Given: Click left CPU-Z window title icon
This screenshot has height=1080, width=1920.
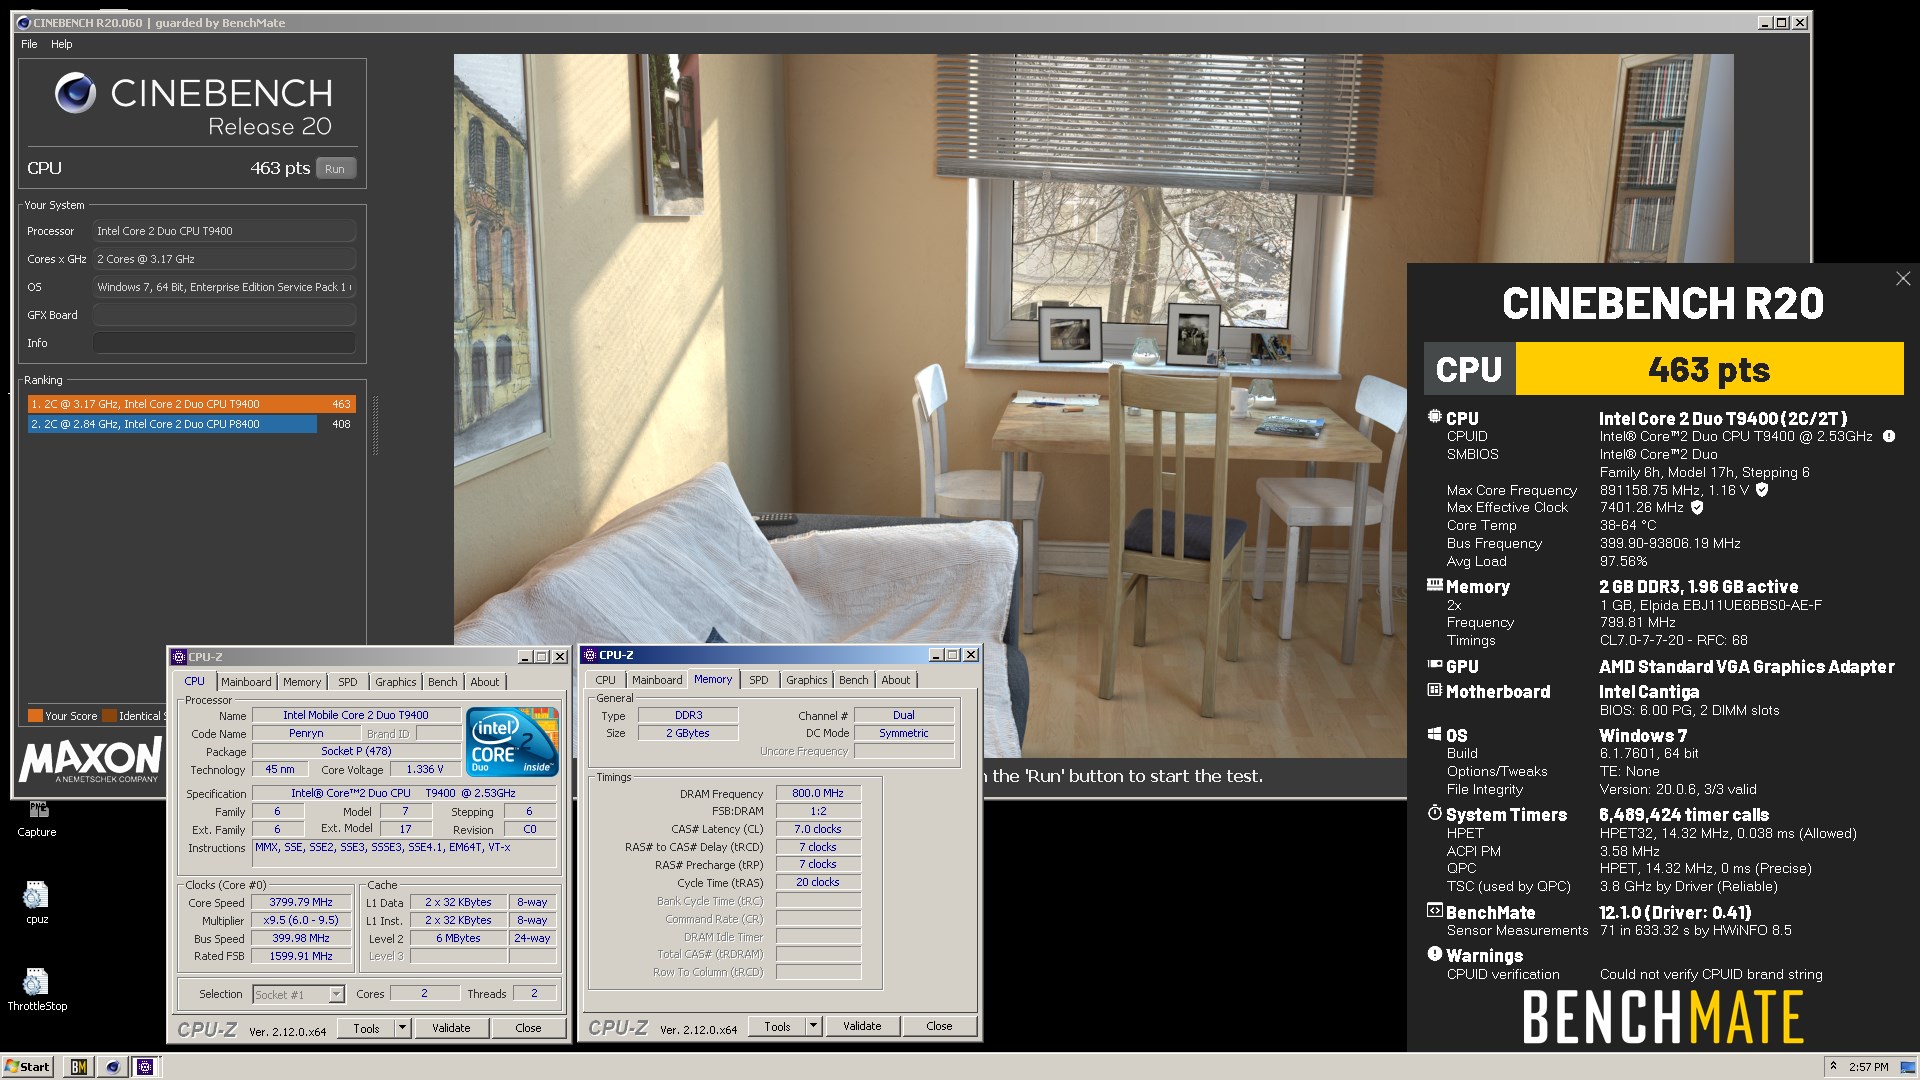Looking at the screenshot, I should pos(179,657).
